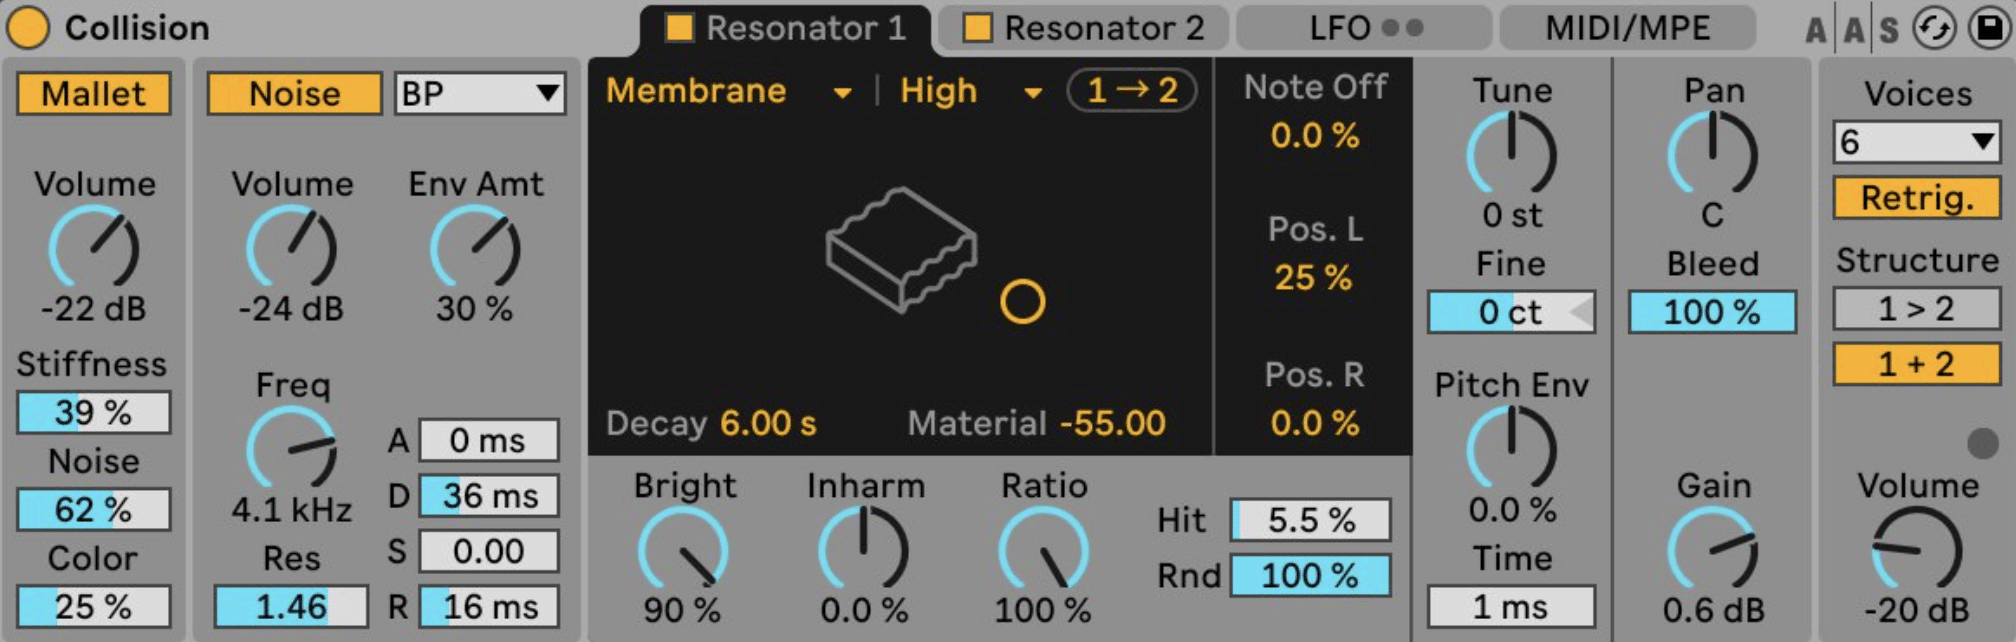This screenshot has width=2016, height=642.
Task: Switch to the Resonator 1 tab
Action: 786,29
